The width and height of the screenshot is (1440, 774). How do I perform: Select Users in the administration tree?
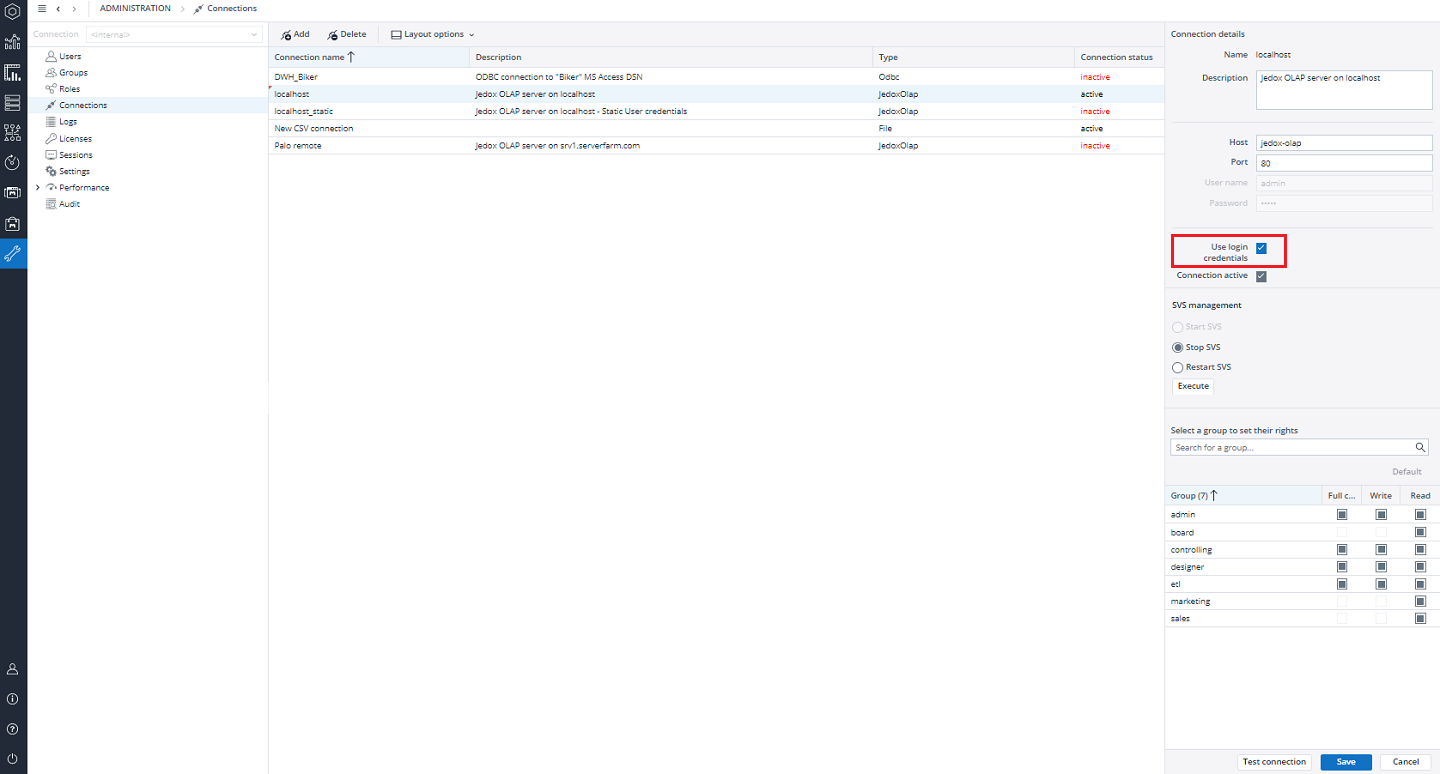(70, 57)
